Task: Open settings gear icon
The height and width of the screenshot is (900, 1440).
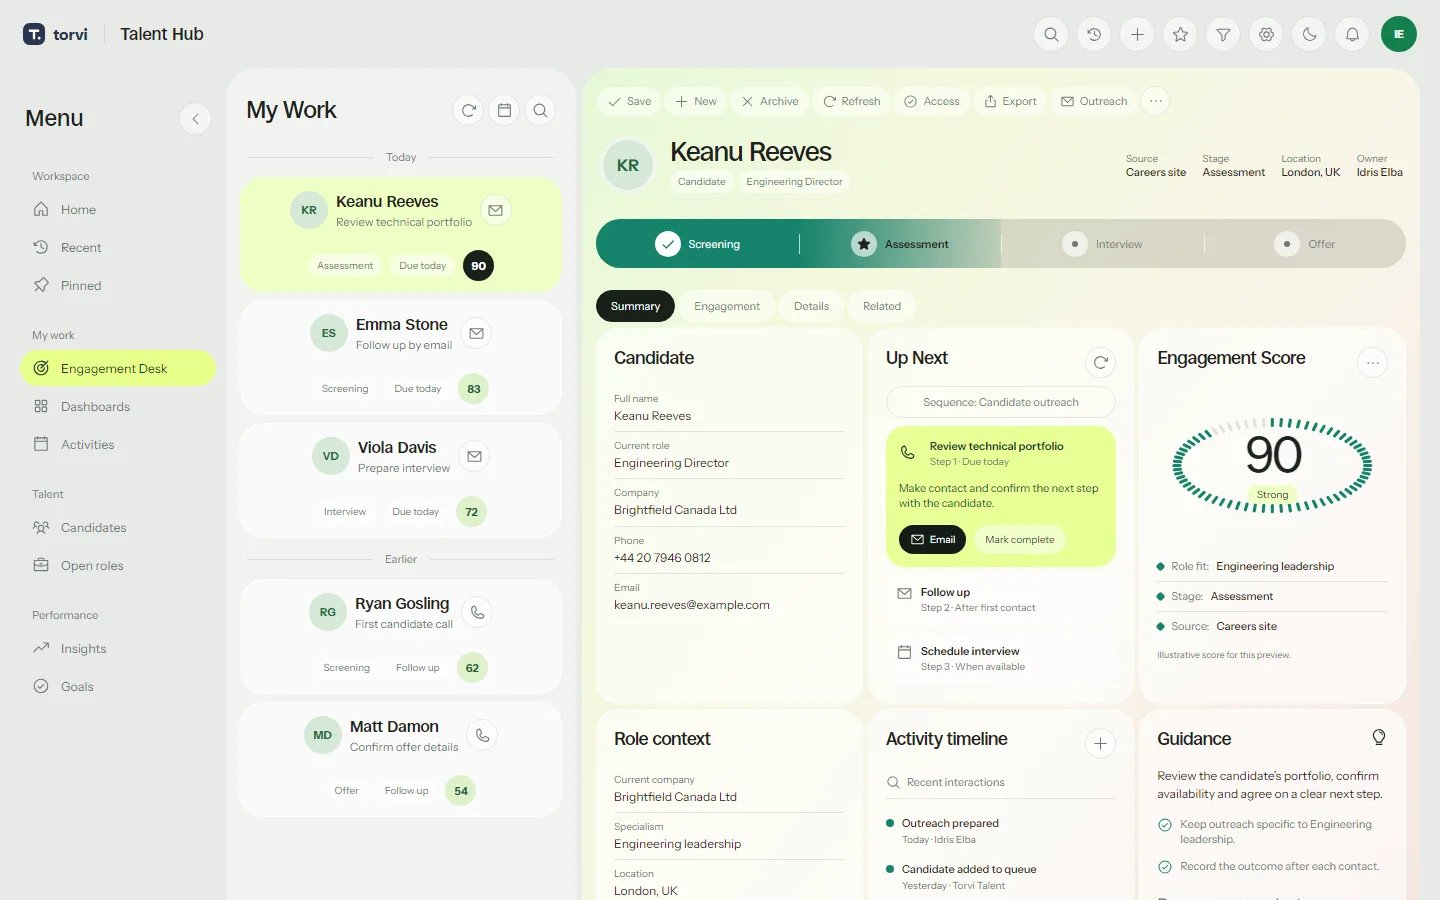Action: pos(1266,34)
